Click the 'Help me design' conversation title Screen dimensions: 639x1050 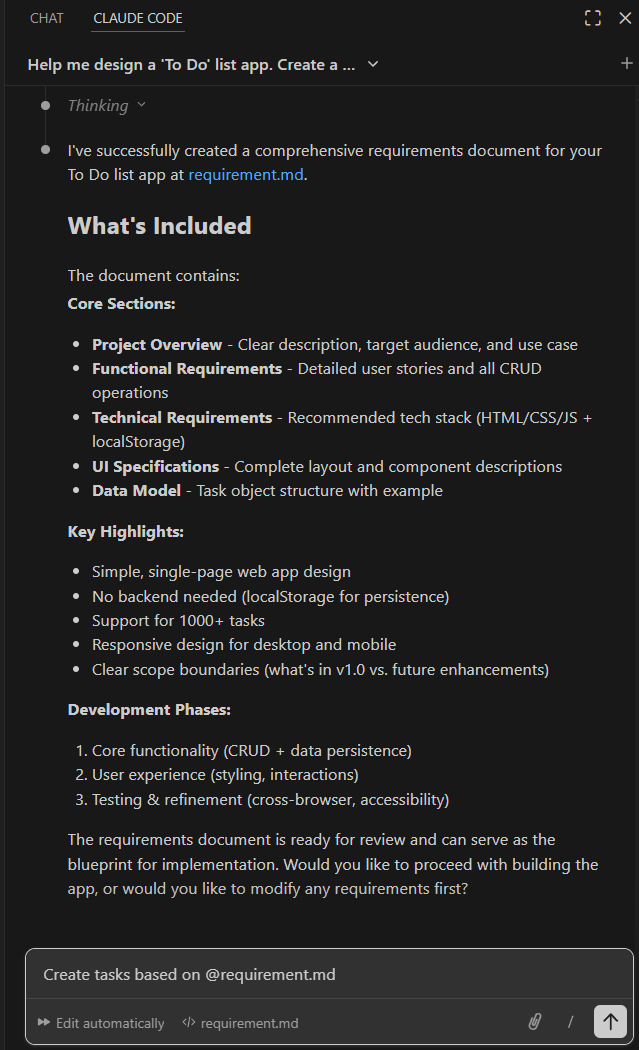191,65
